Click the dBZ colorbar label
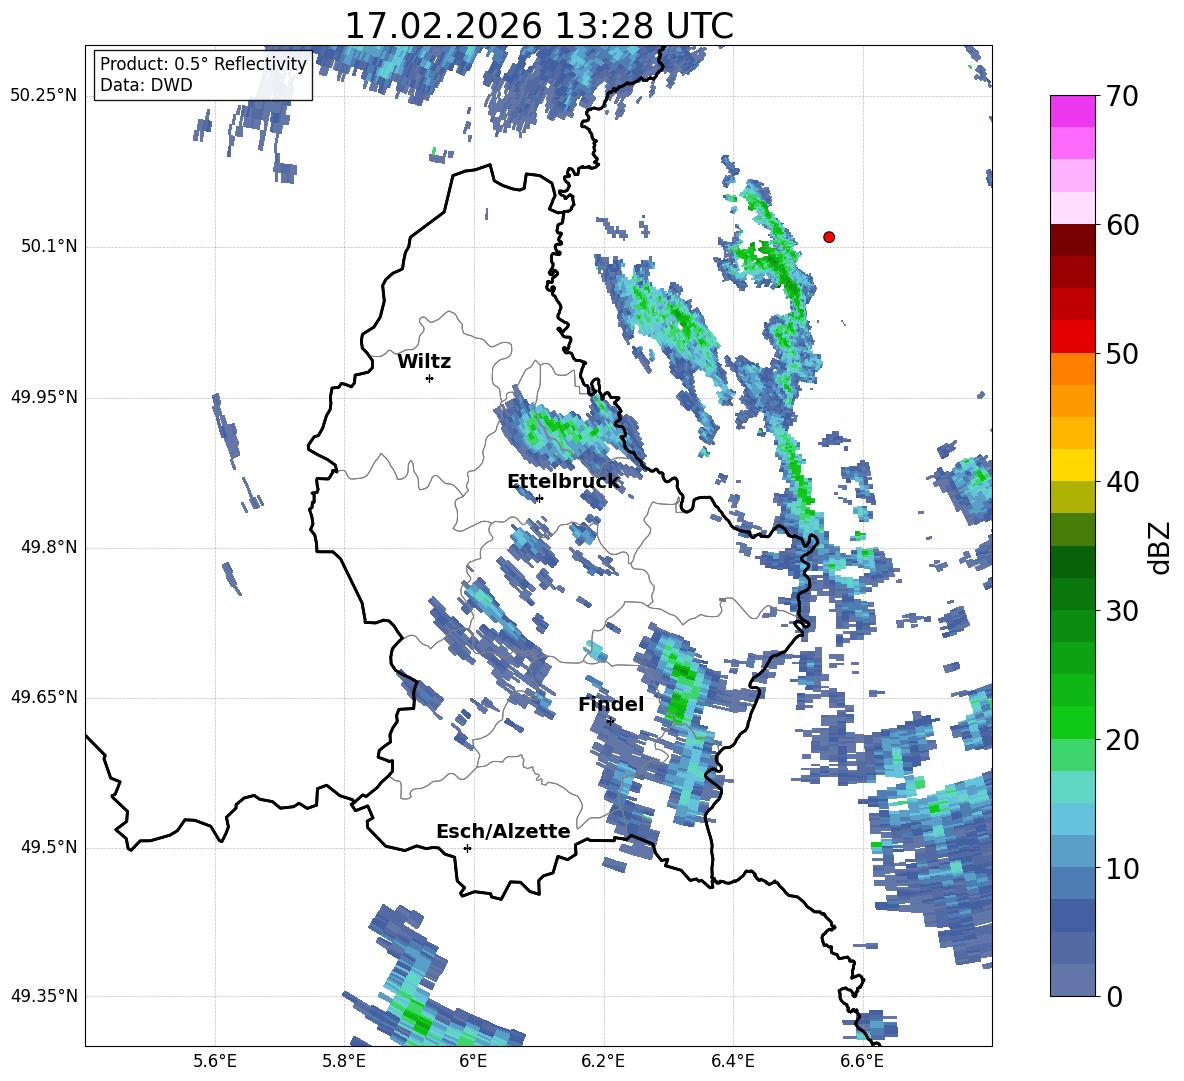 (x=1161, y=547)
